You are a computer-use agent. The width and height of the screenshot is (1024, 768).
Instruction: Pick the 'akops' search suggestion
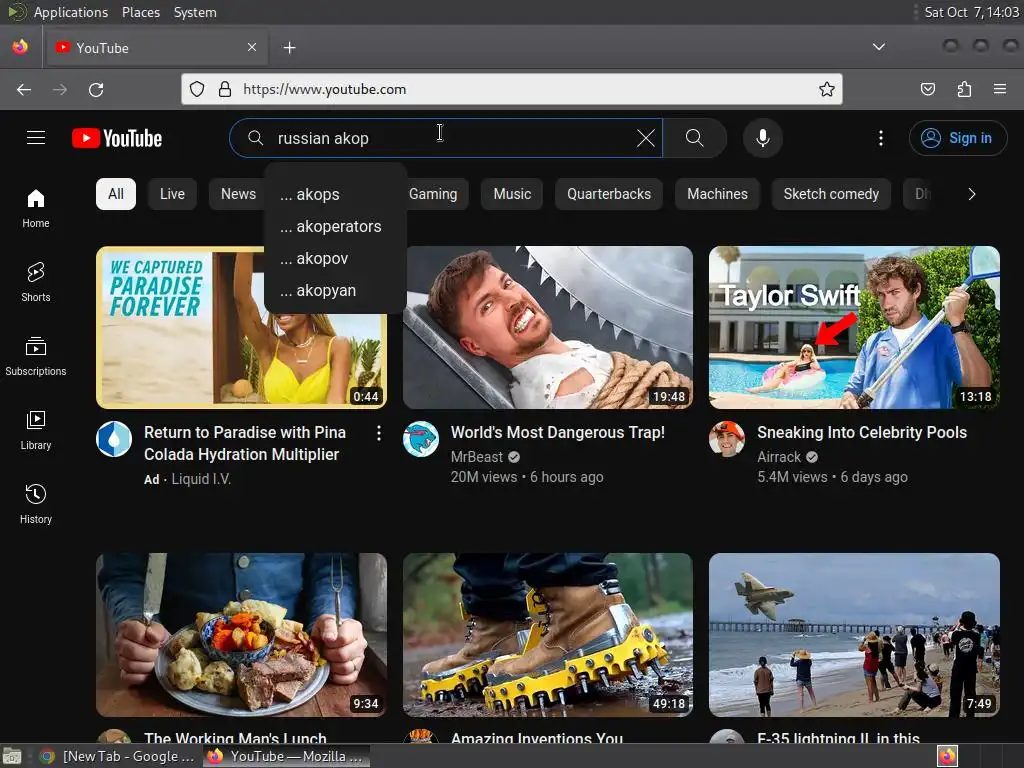336,195
